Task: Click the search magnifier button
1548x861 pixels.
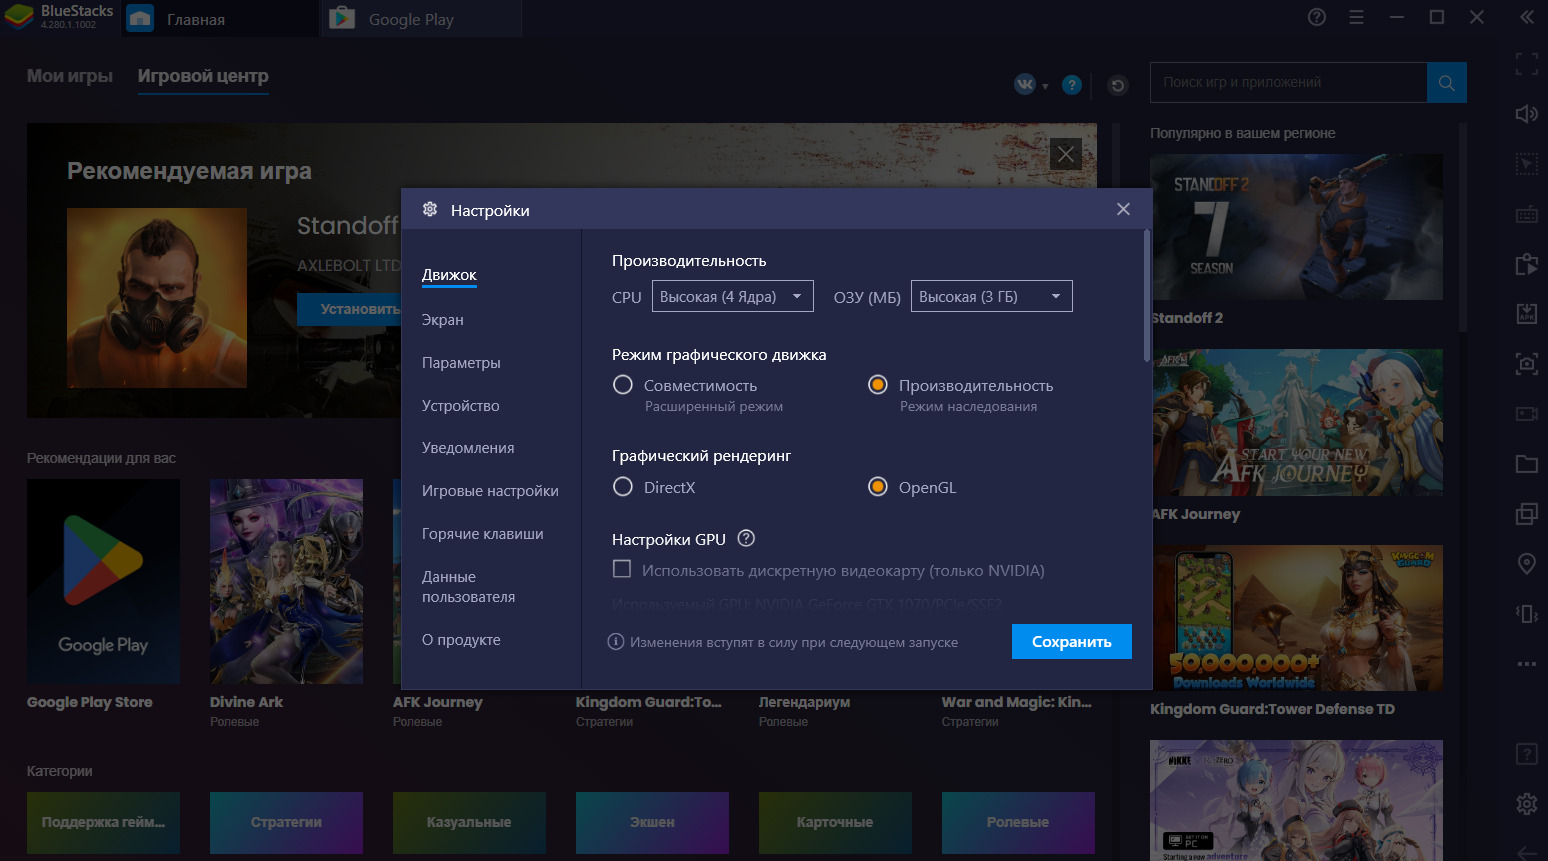Action: (x=1447, y=83)
